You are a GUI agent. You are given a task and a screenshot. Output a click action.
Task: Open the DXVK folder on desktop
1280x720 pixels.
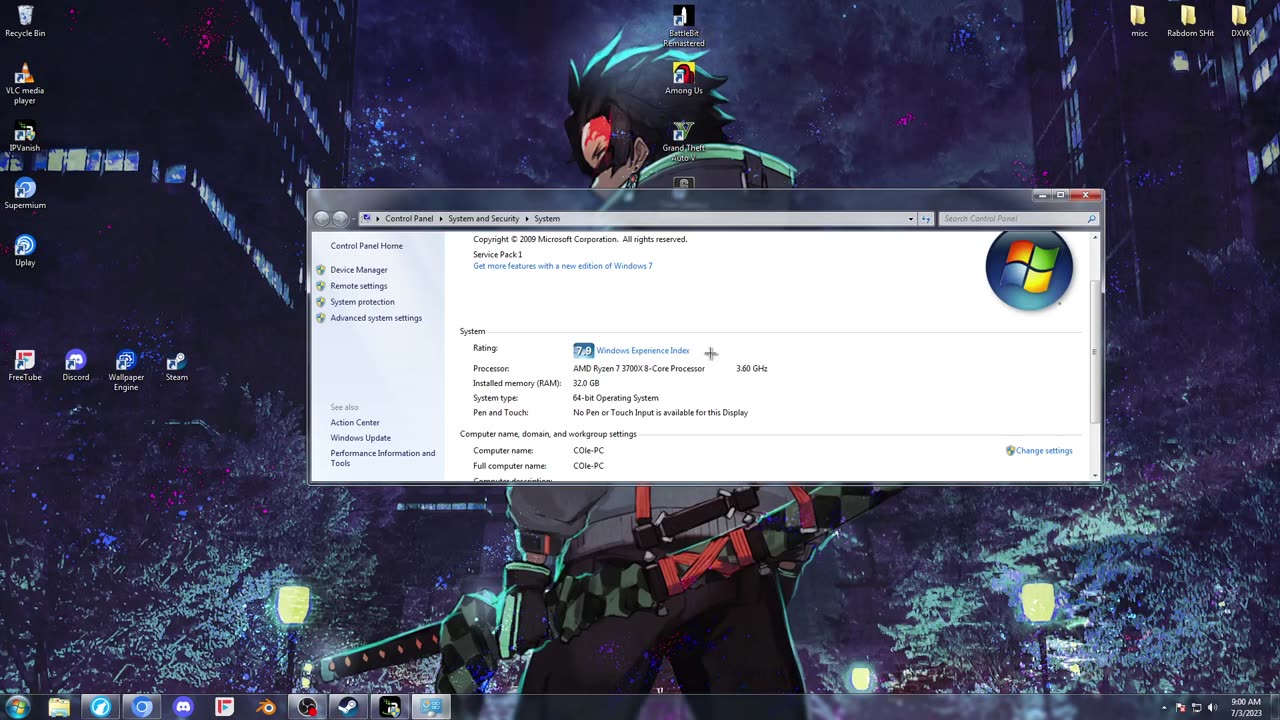[1240, 21]
